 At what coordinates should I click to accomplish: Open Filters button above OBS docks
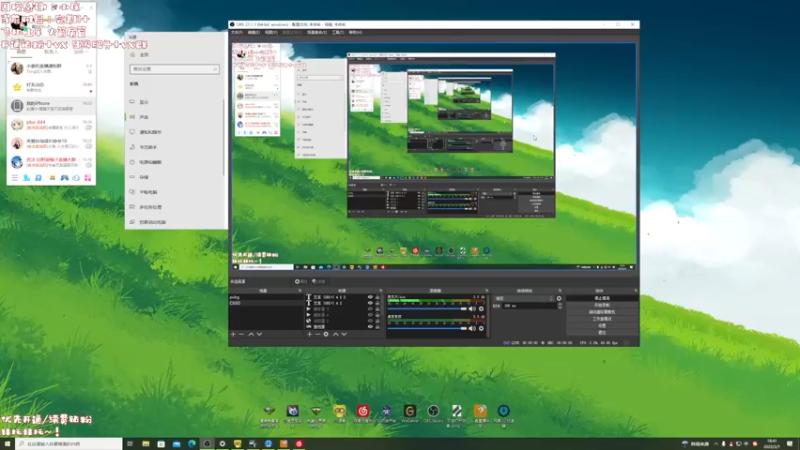pos(319,282)
